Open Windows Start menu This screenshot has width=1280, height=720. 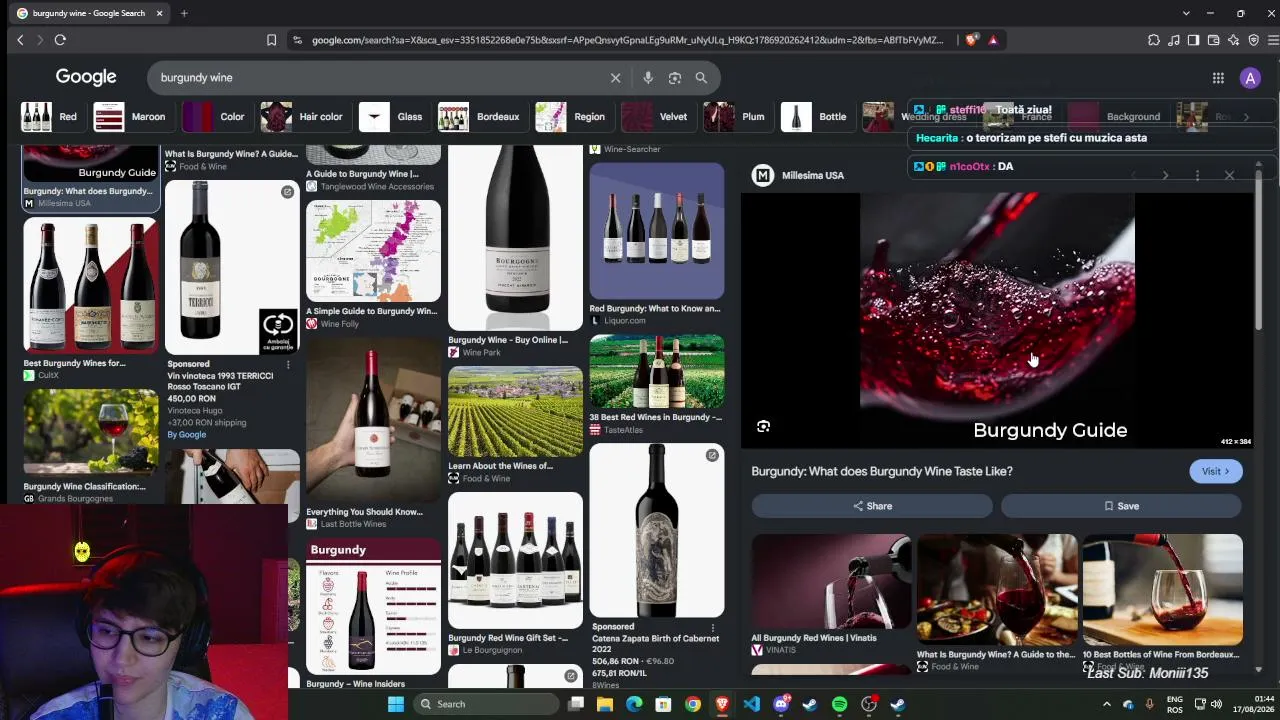396,704
